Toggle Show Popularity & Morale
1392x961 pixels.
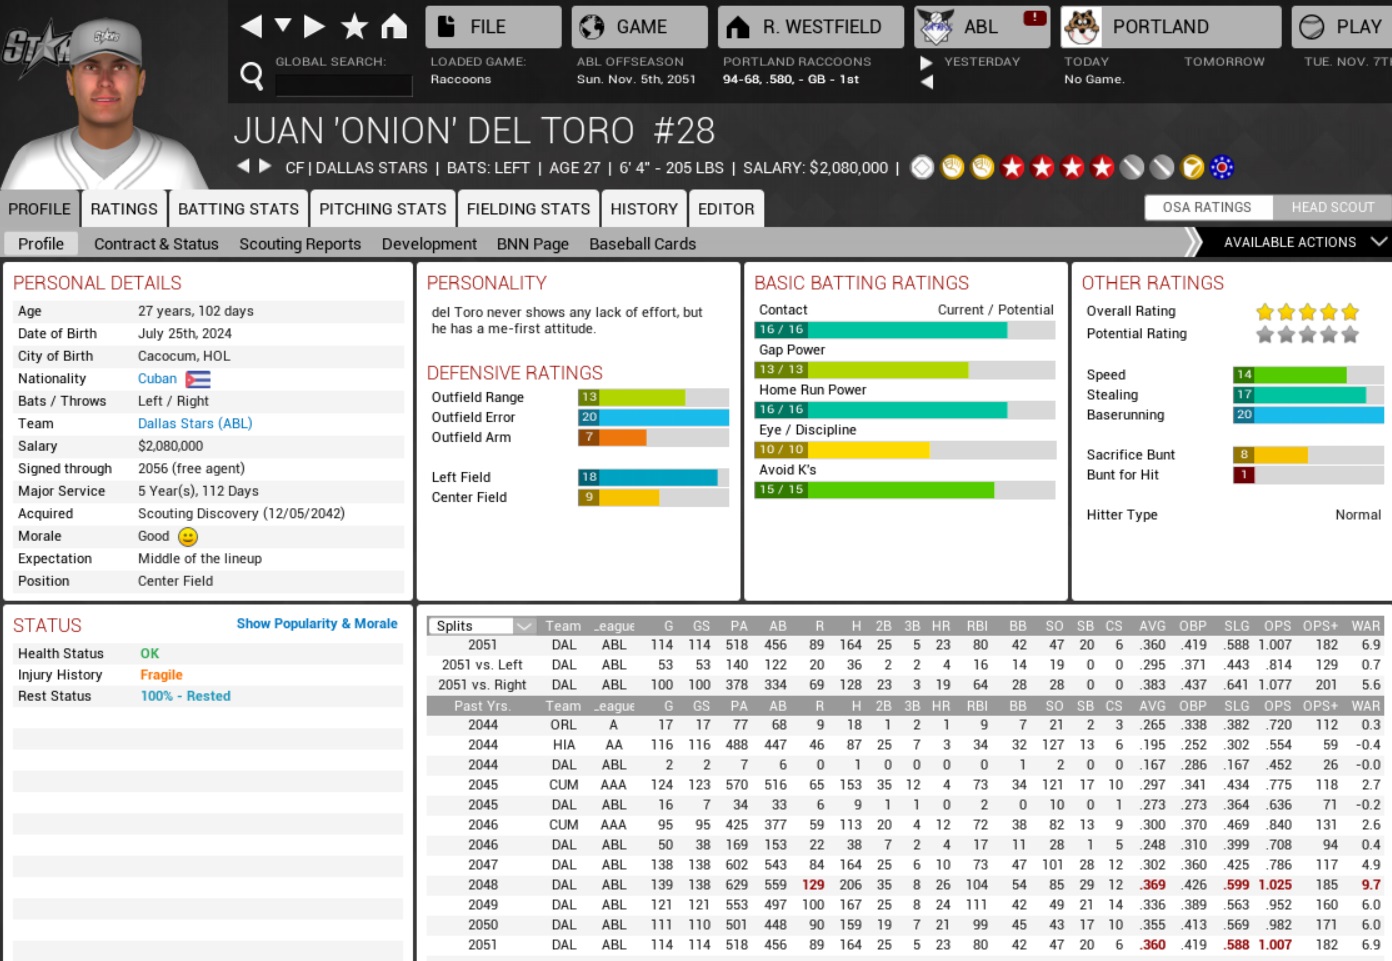[316, 624]
